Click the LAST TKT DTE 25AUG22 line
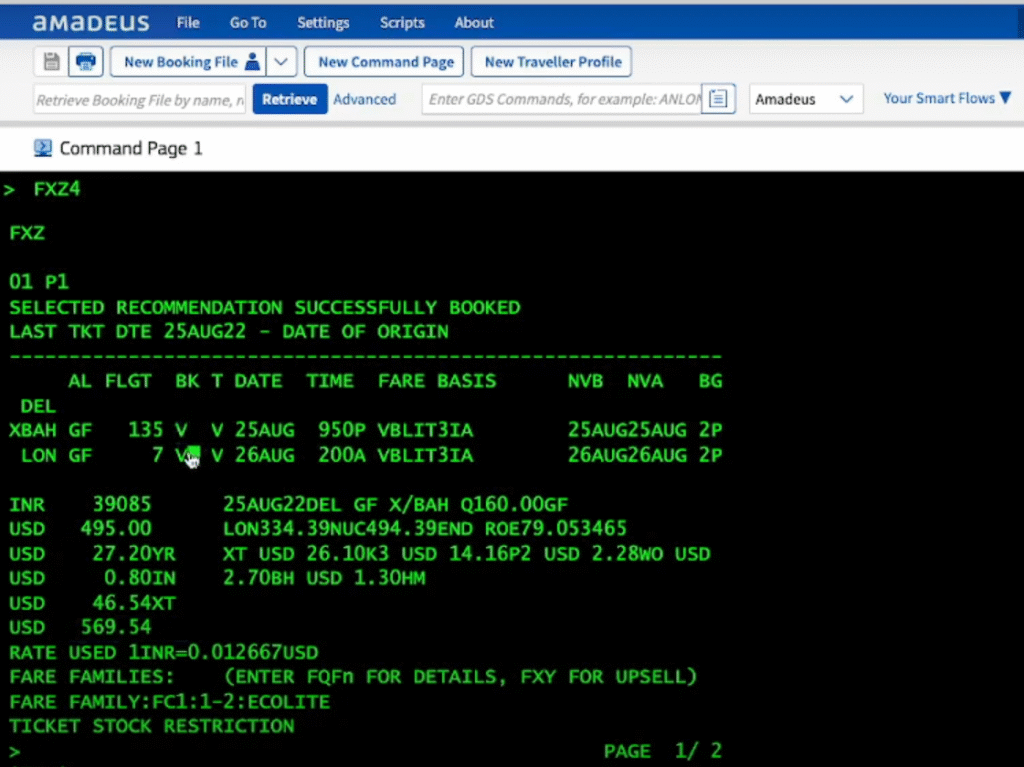1024x767 pixels. coord(229,331)
